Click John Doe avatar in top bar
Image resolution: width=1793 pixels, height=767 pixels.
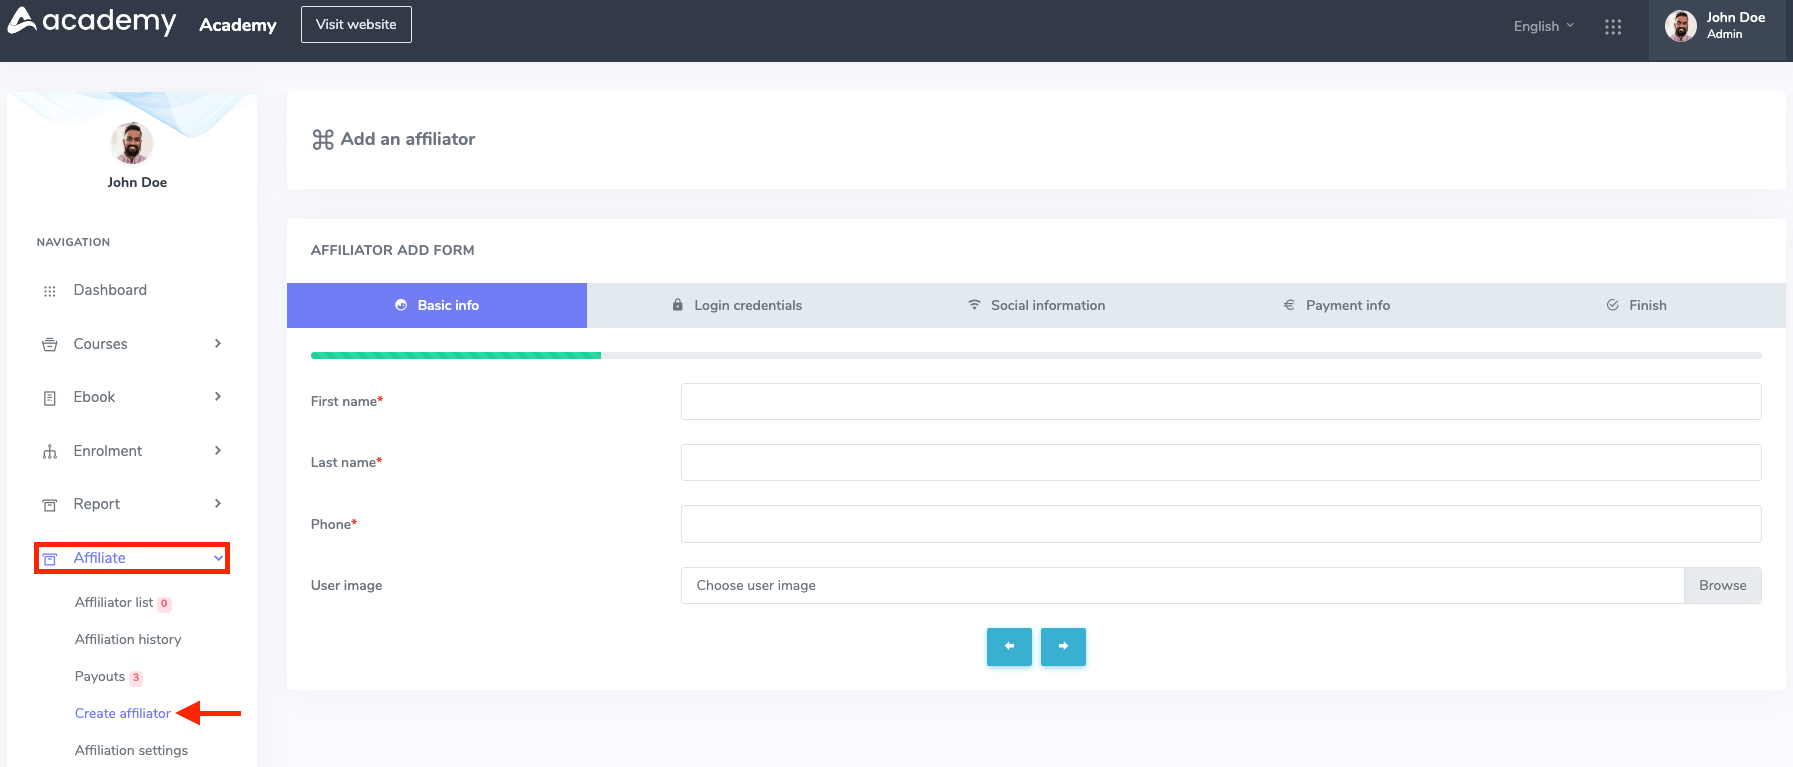click(x=1680, y=26)
